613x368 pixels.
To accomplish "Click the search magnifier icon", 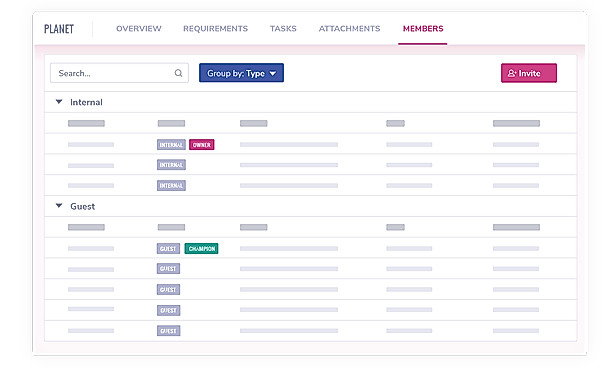I will [178, 73].
